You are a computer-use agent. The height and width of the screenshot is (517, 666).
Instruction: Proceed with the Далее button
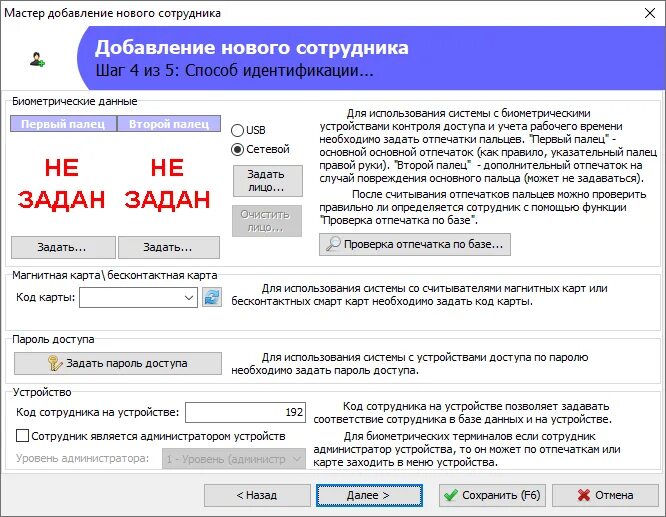[x=369, y=495]
